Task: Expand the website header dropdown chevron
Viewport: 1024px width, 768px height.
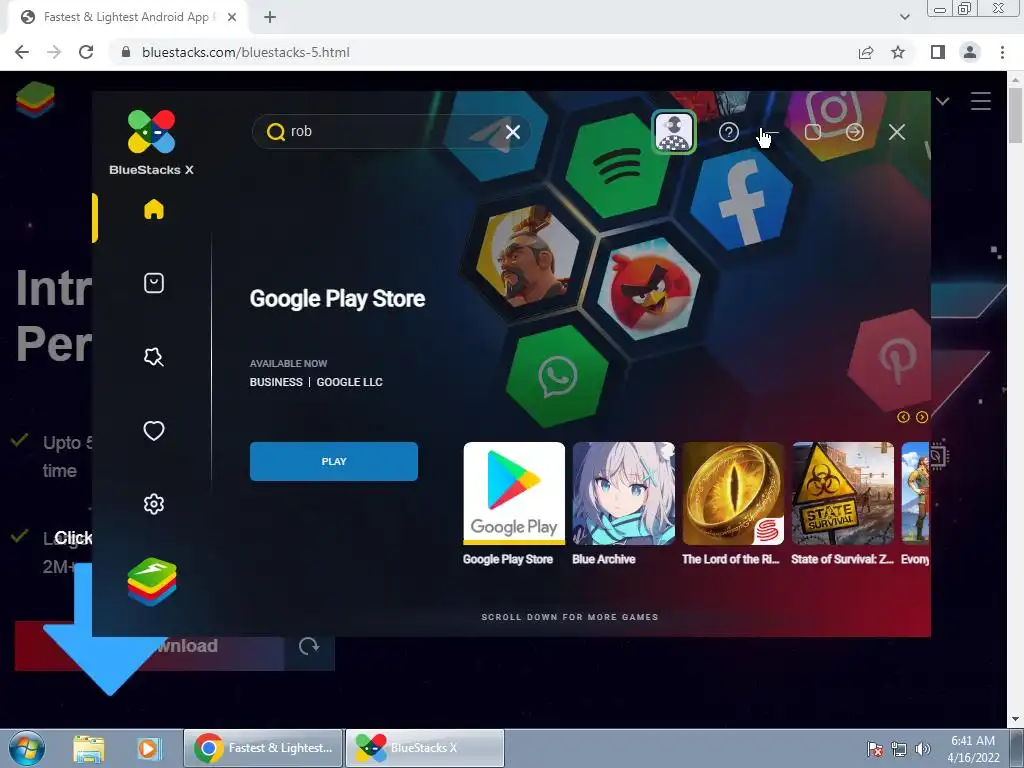Action: tap(942, 101)
